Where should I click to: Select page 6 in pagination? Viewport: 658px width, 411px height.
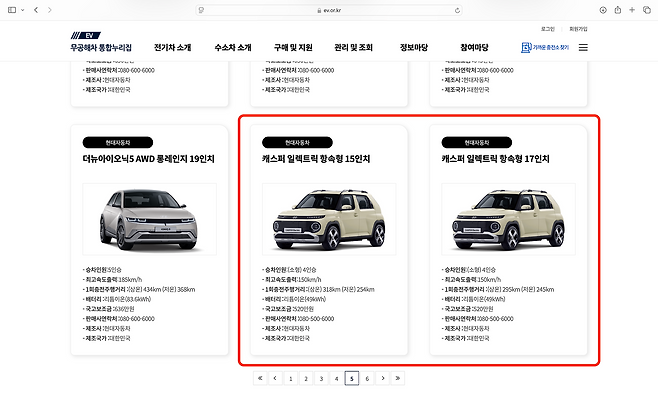coord(367,378)
